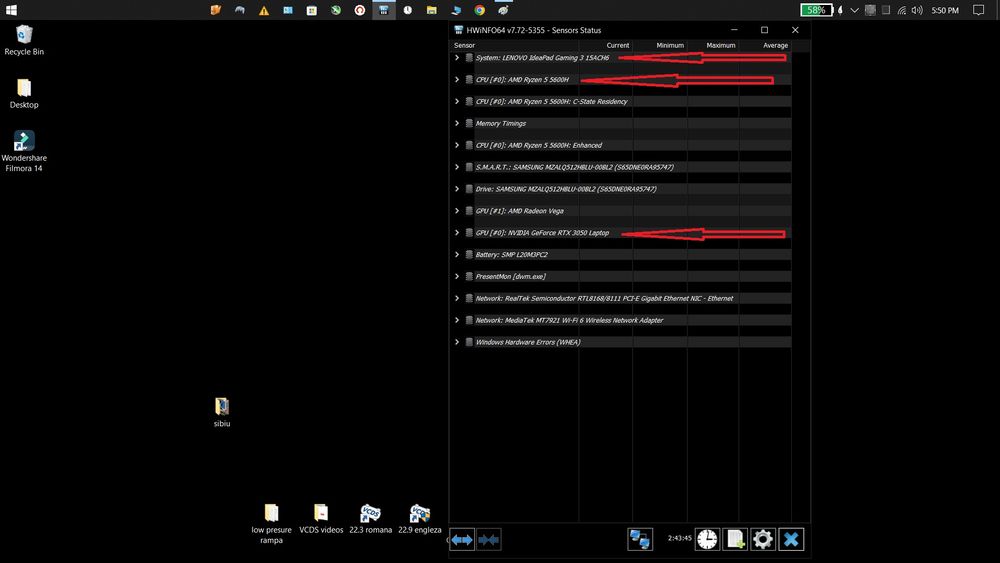
Task: Open the sensor settings gear
Action: pos(763,539)
